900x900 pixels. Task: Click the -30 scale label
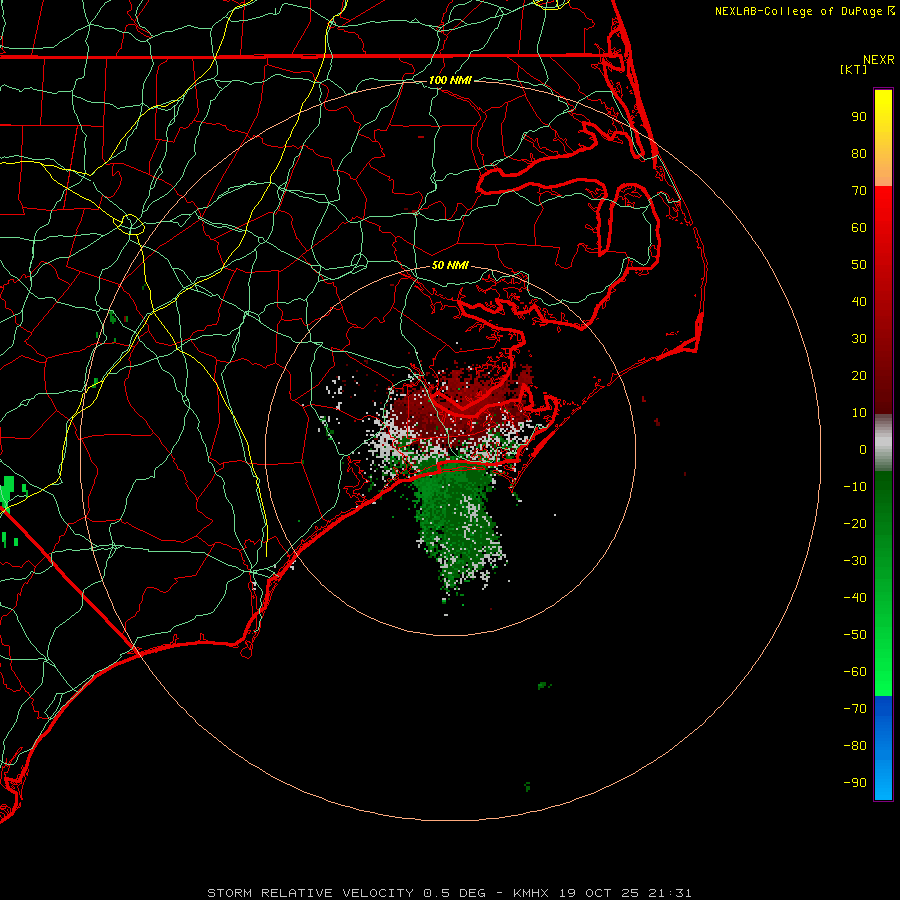point(855,561)
